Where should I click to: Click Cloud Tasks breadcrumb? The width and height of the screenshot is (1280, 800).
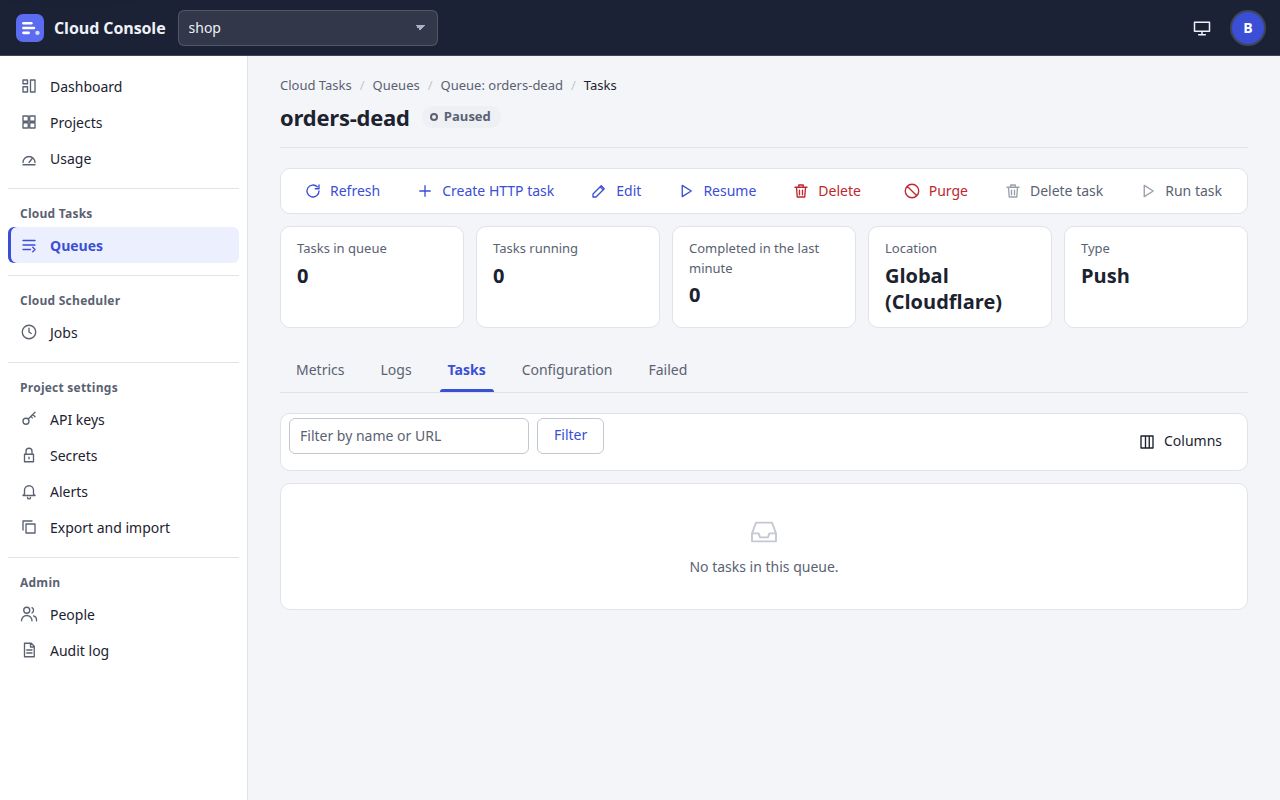coord(316,86)
